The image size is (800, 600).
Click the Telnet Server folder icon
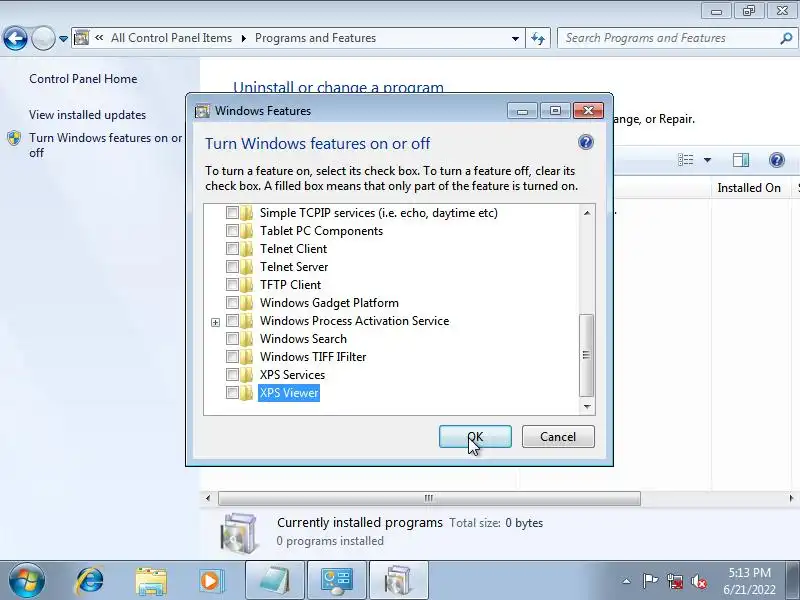click(247, 267)
